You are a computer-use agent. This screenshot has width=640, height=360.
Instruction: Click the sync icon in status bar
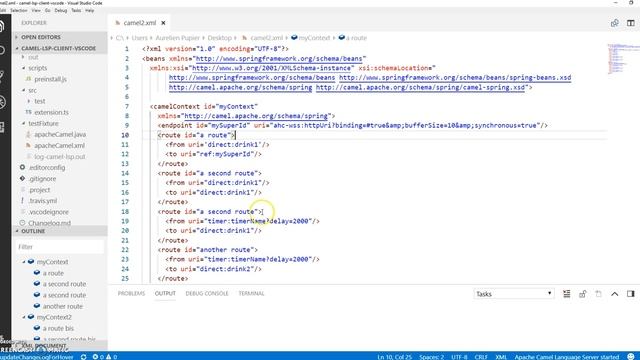point(83,357)
